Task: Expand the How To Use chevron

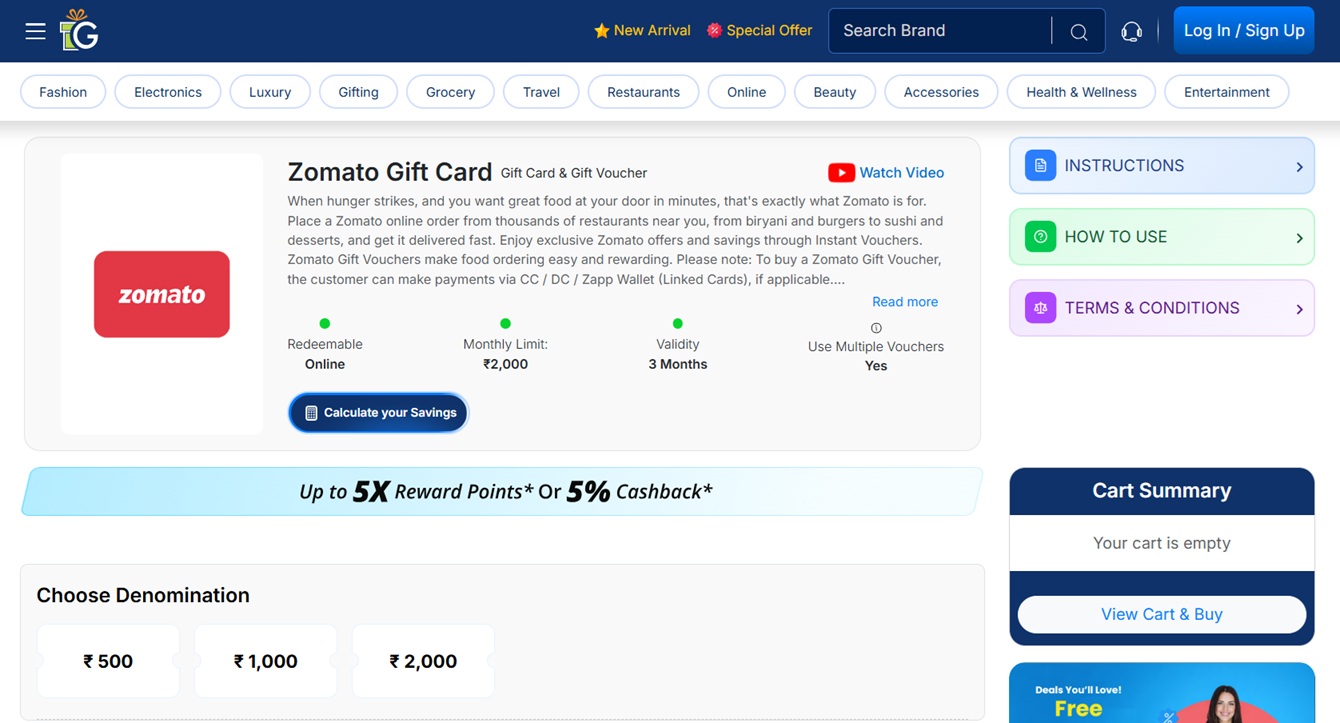Action: tap(1299, 238)
